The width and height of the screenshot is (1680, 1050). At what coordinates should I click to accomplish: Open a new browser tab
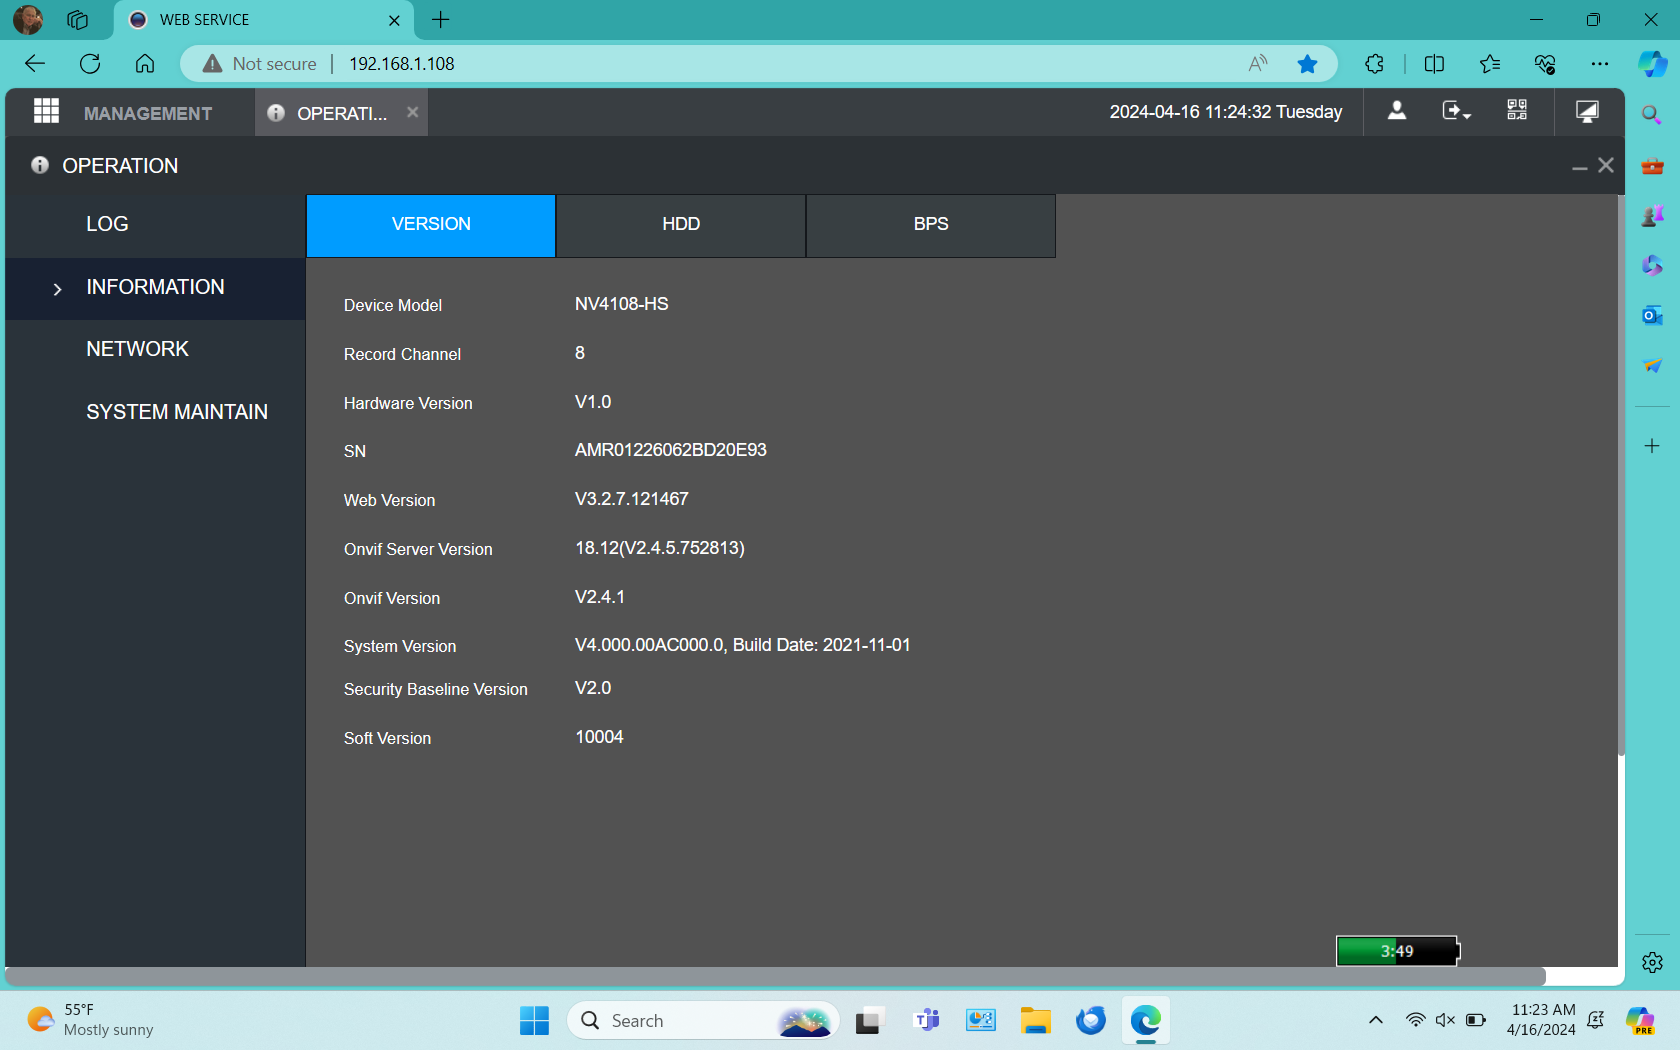(x=441, y=20)
